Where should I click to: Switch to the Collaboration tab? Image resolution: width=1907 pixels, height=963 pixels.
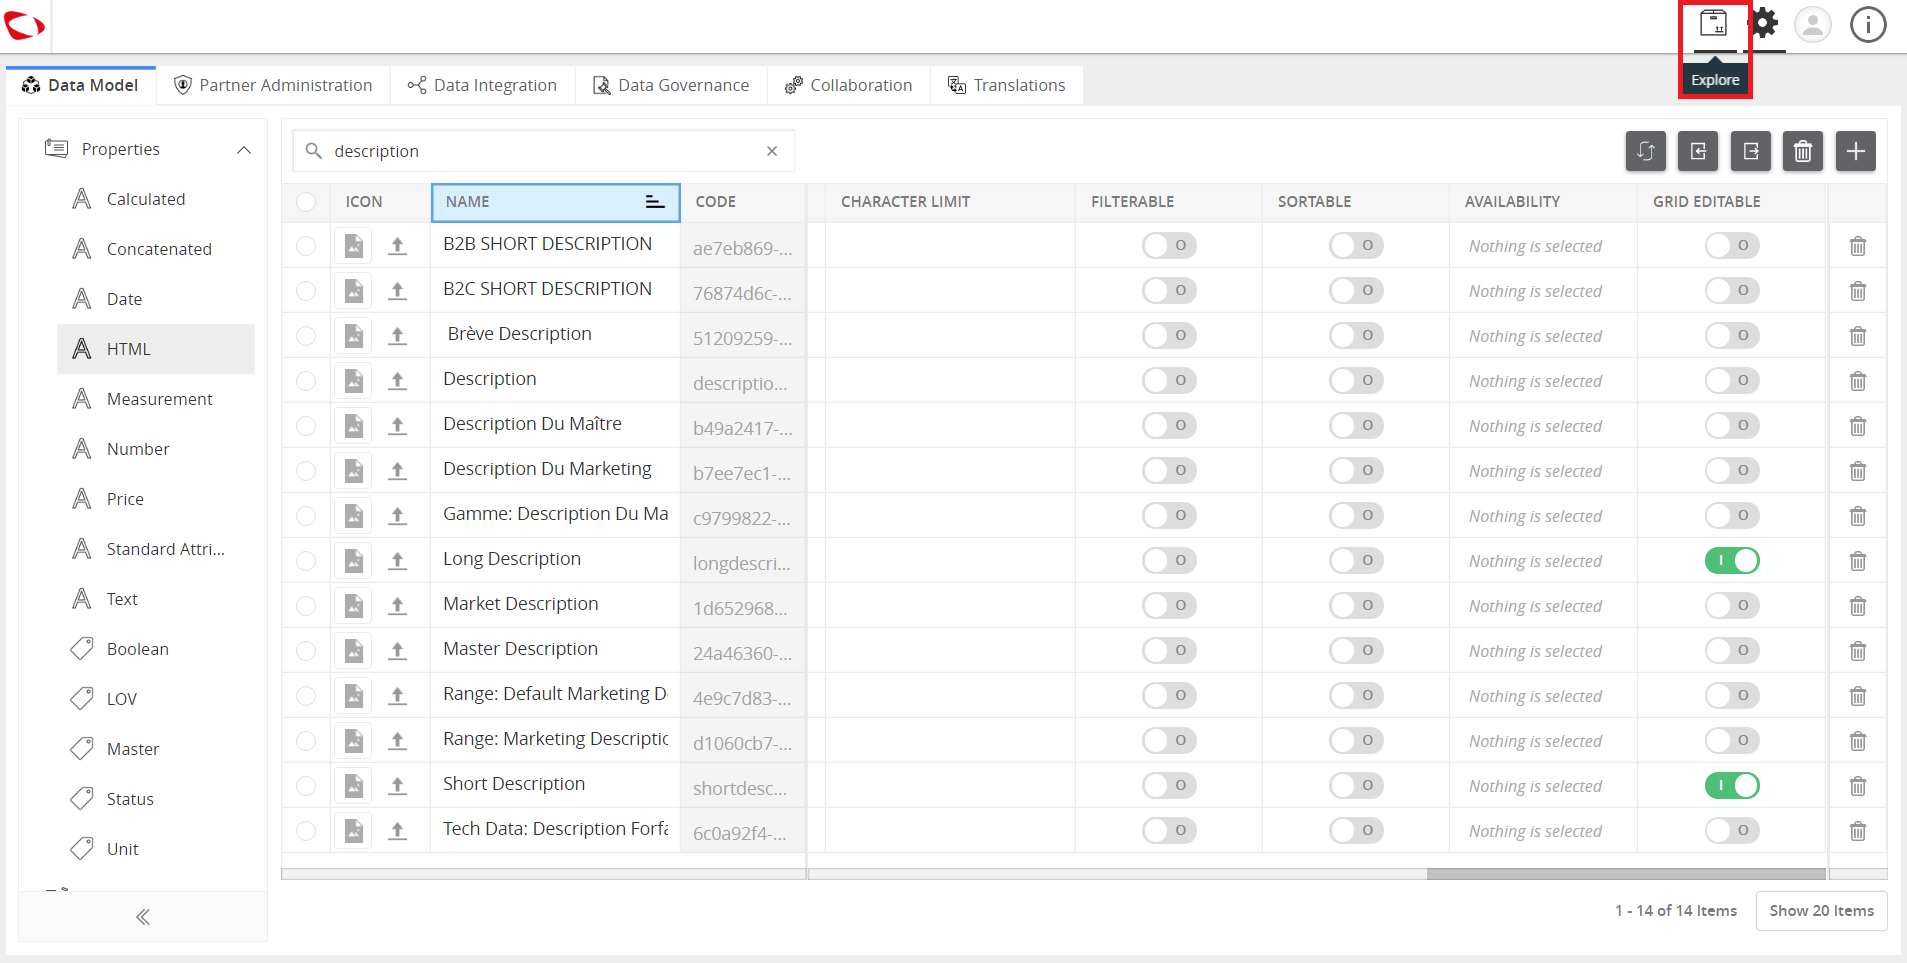click(849, 85)
